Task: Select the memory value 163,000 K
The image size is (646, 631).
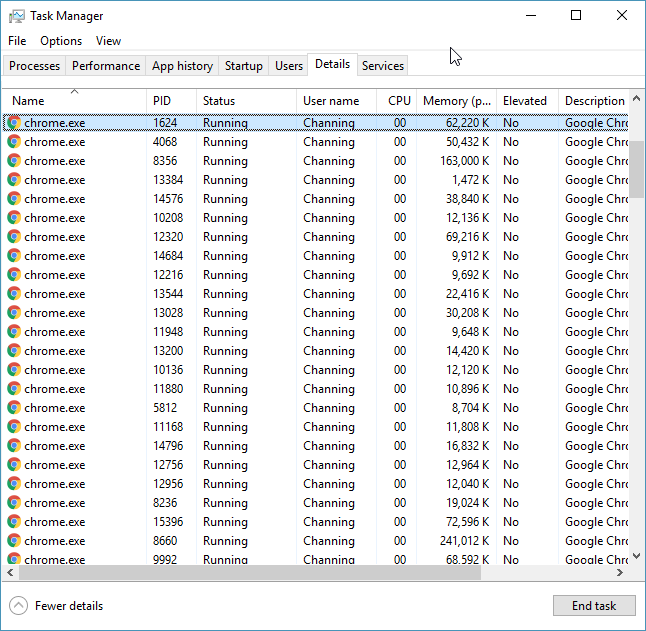Action: click(465, 161)
